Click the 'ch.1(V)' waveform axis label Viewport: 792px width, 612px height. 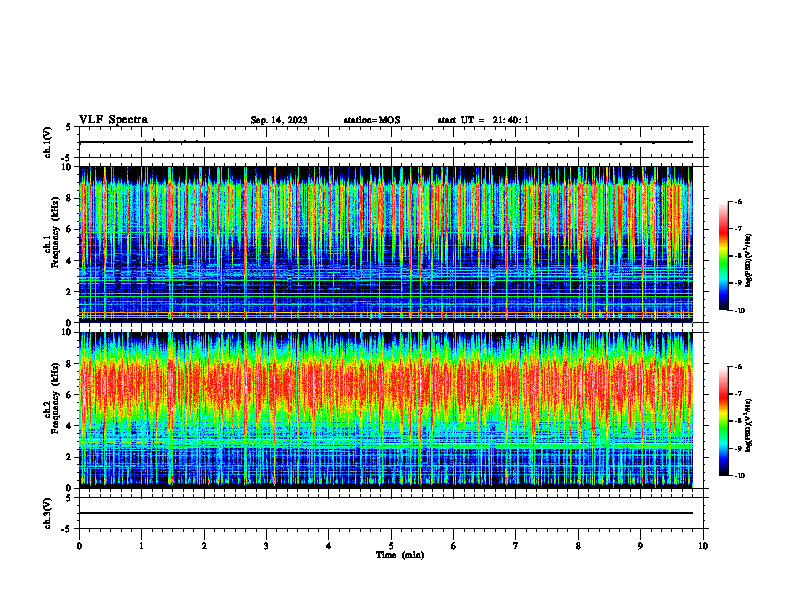click(x=48, y=142)
